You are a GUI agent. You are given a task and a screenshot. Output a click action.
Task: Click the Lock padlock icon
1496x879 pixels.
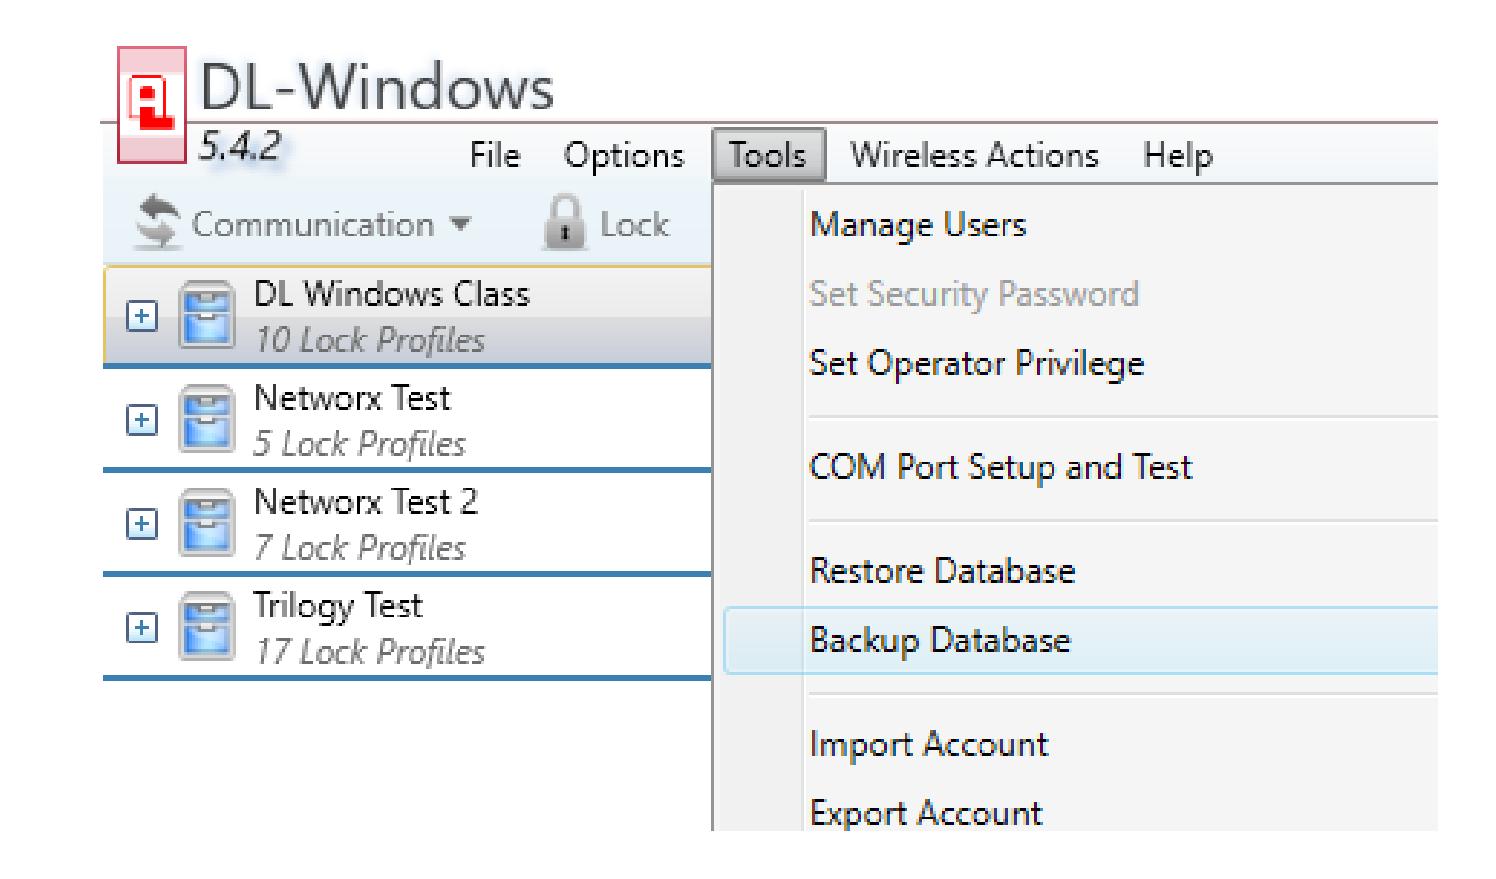(x=563, y=224)
